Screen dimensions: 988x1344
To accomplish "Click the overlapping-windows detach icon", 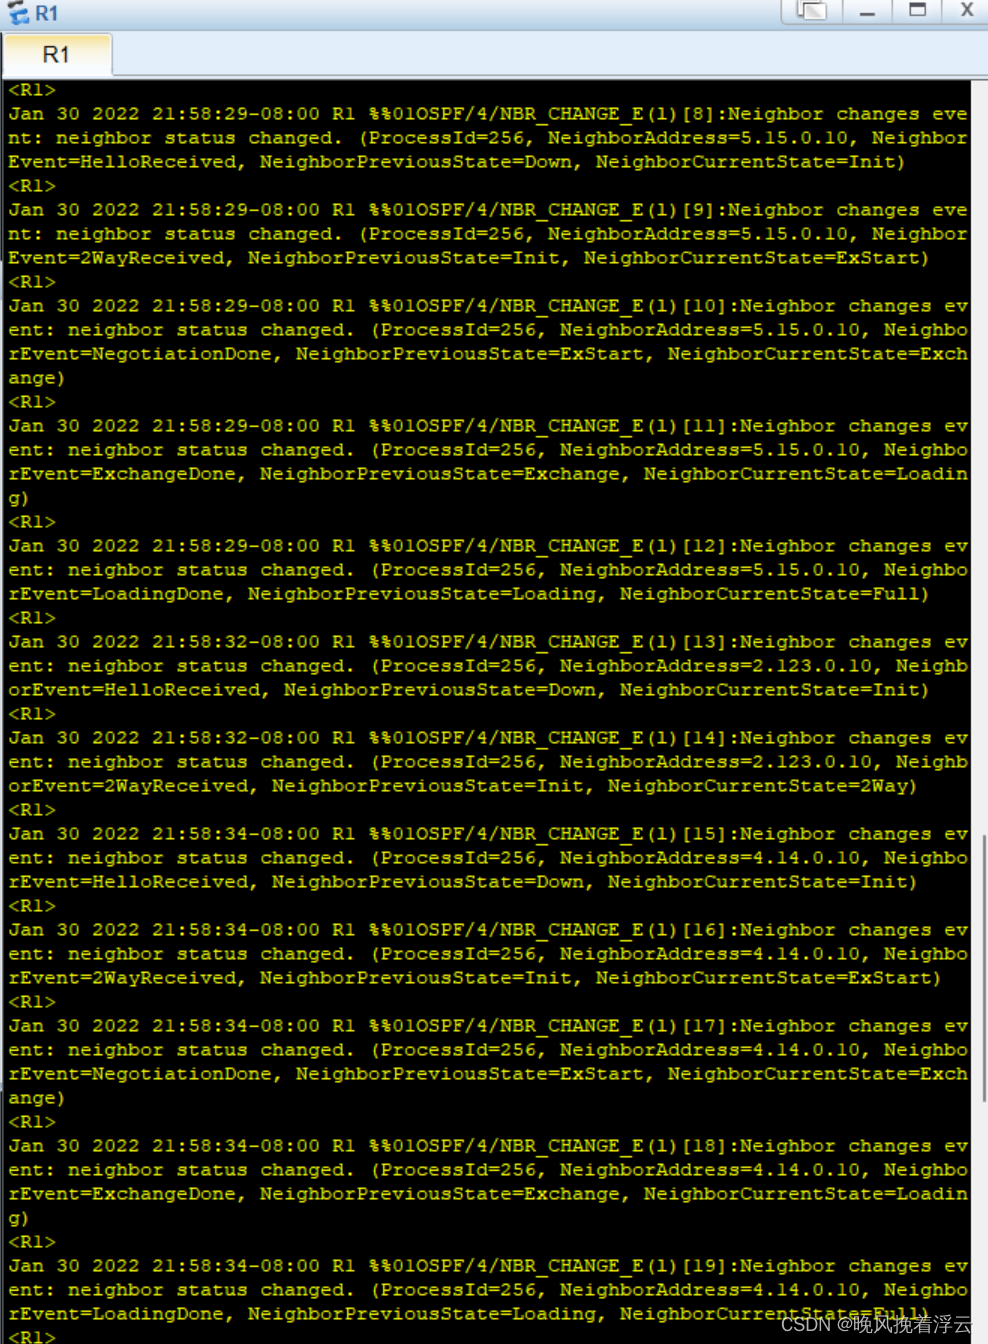I will click(812, 11).
